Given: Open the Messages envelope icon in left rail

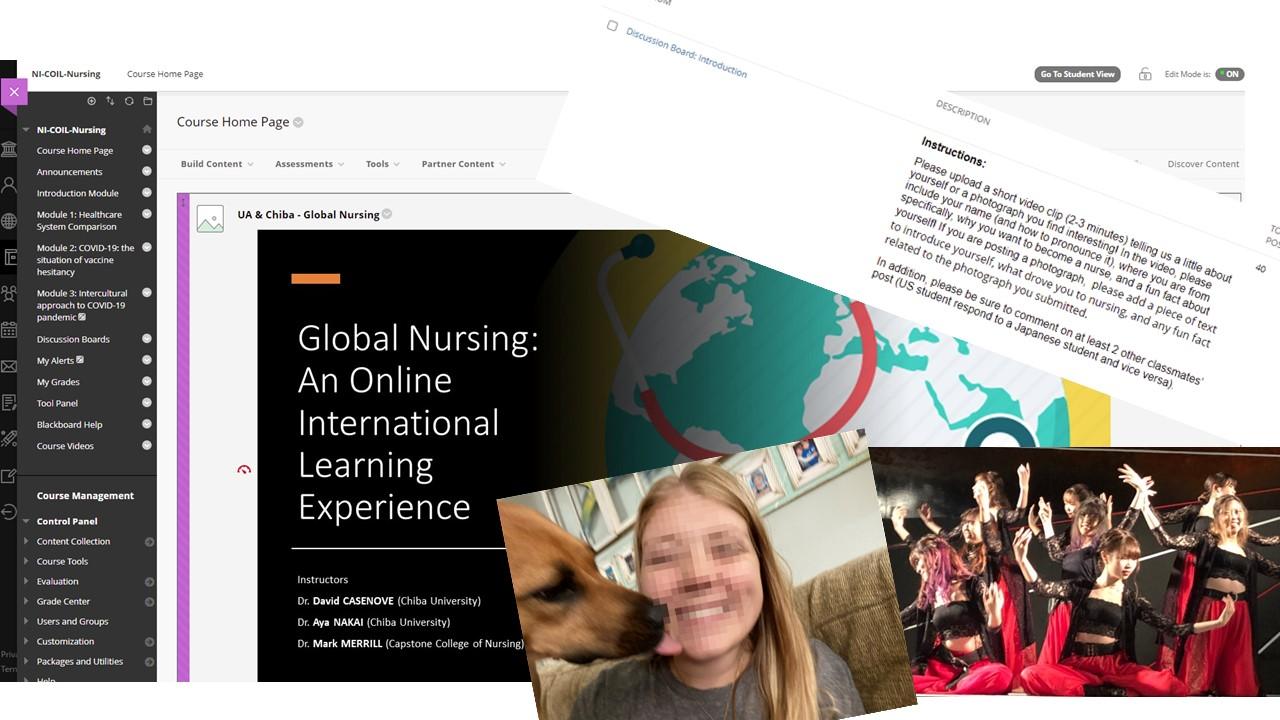Looking at the screenshot, I should pos(9,366).
